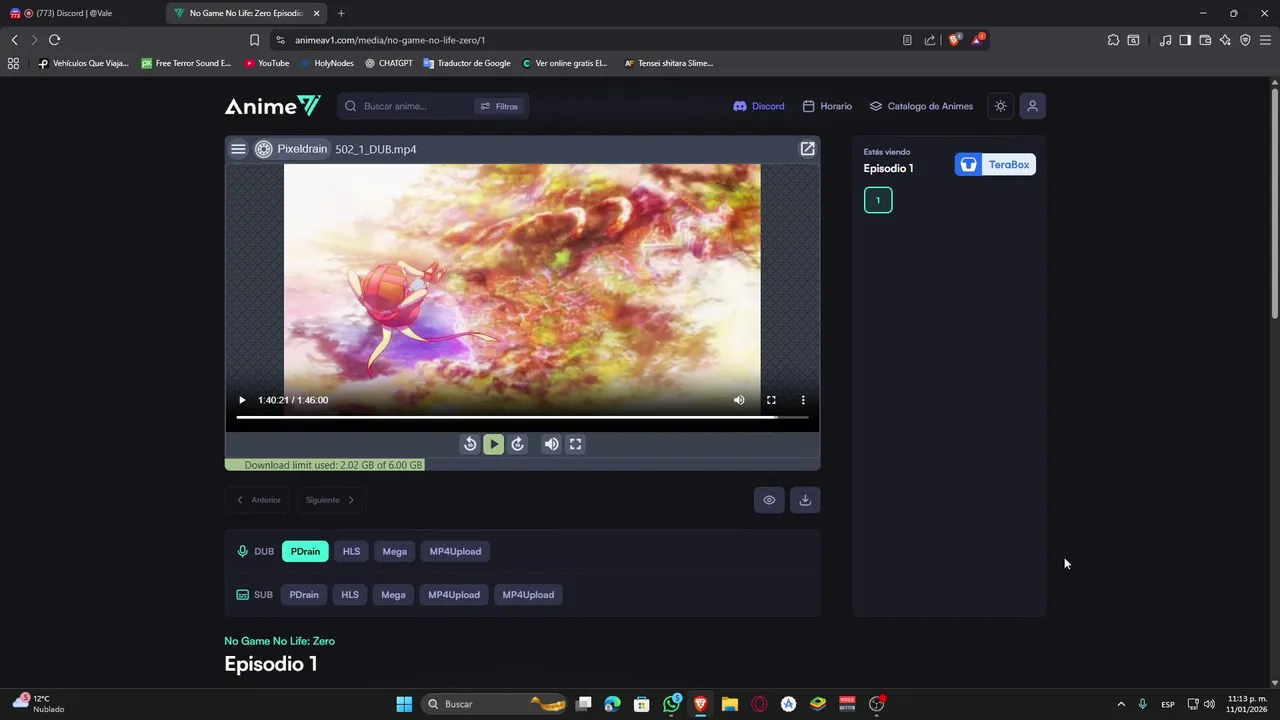Play the video in native controls
This screenshot has height=720, width=1280.
point(242,400)
